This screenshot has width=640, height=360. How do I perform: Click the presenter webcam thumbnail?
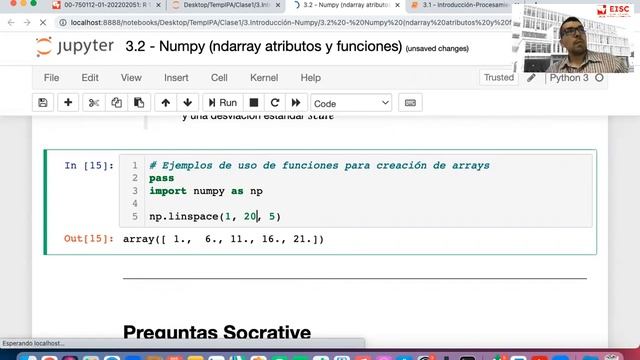[x=573, y=39]
